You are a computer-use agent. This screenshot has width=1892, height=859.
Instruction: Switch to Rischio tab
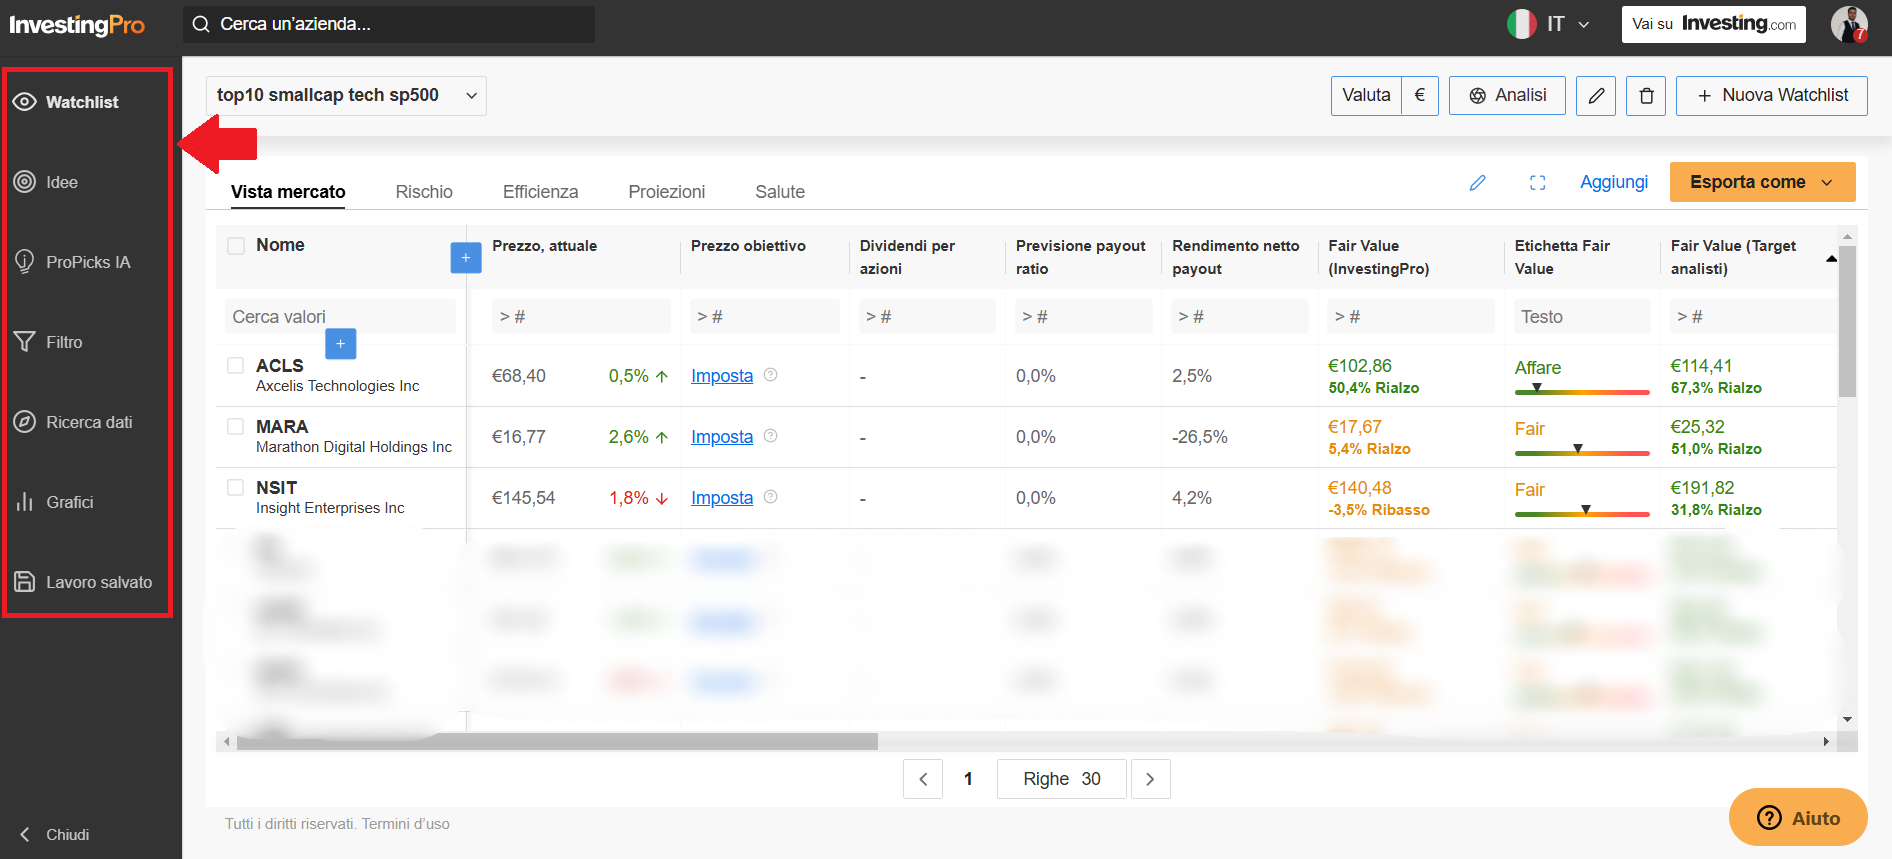[x=424, y=192]
